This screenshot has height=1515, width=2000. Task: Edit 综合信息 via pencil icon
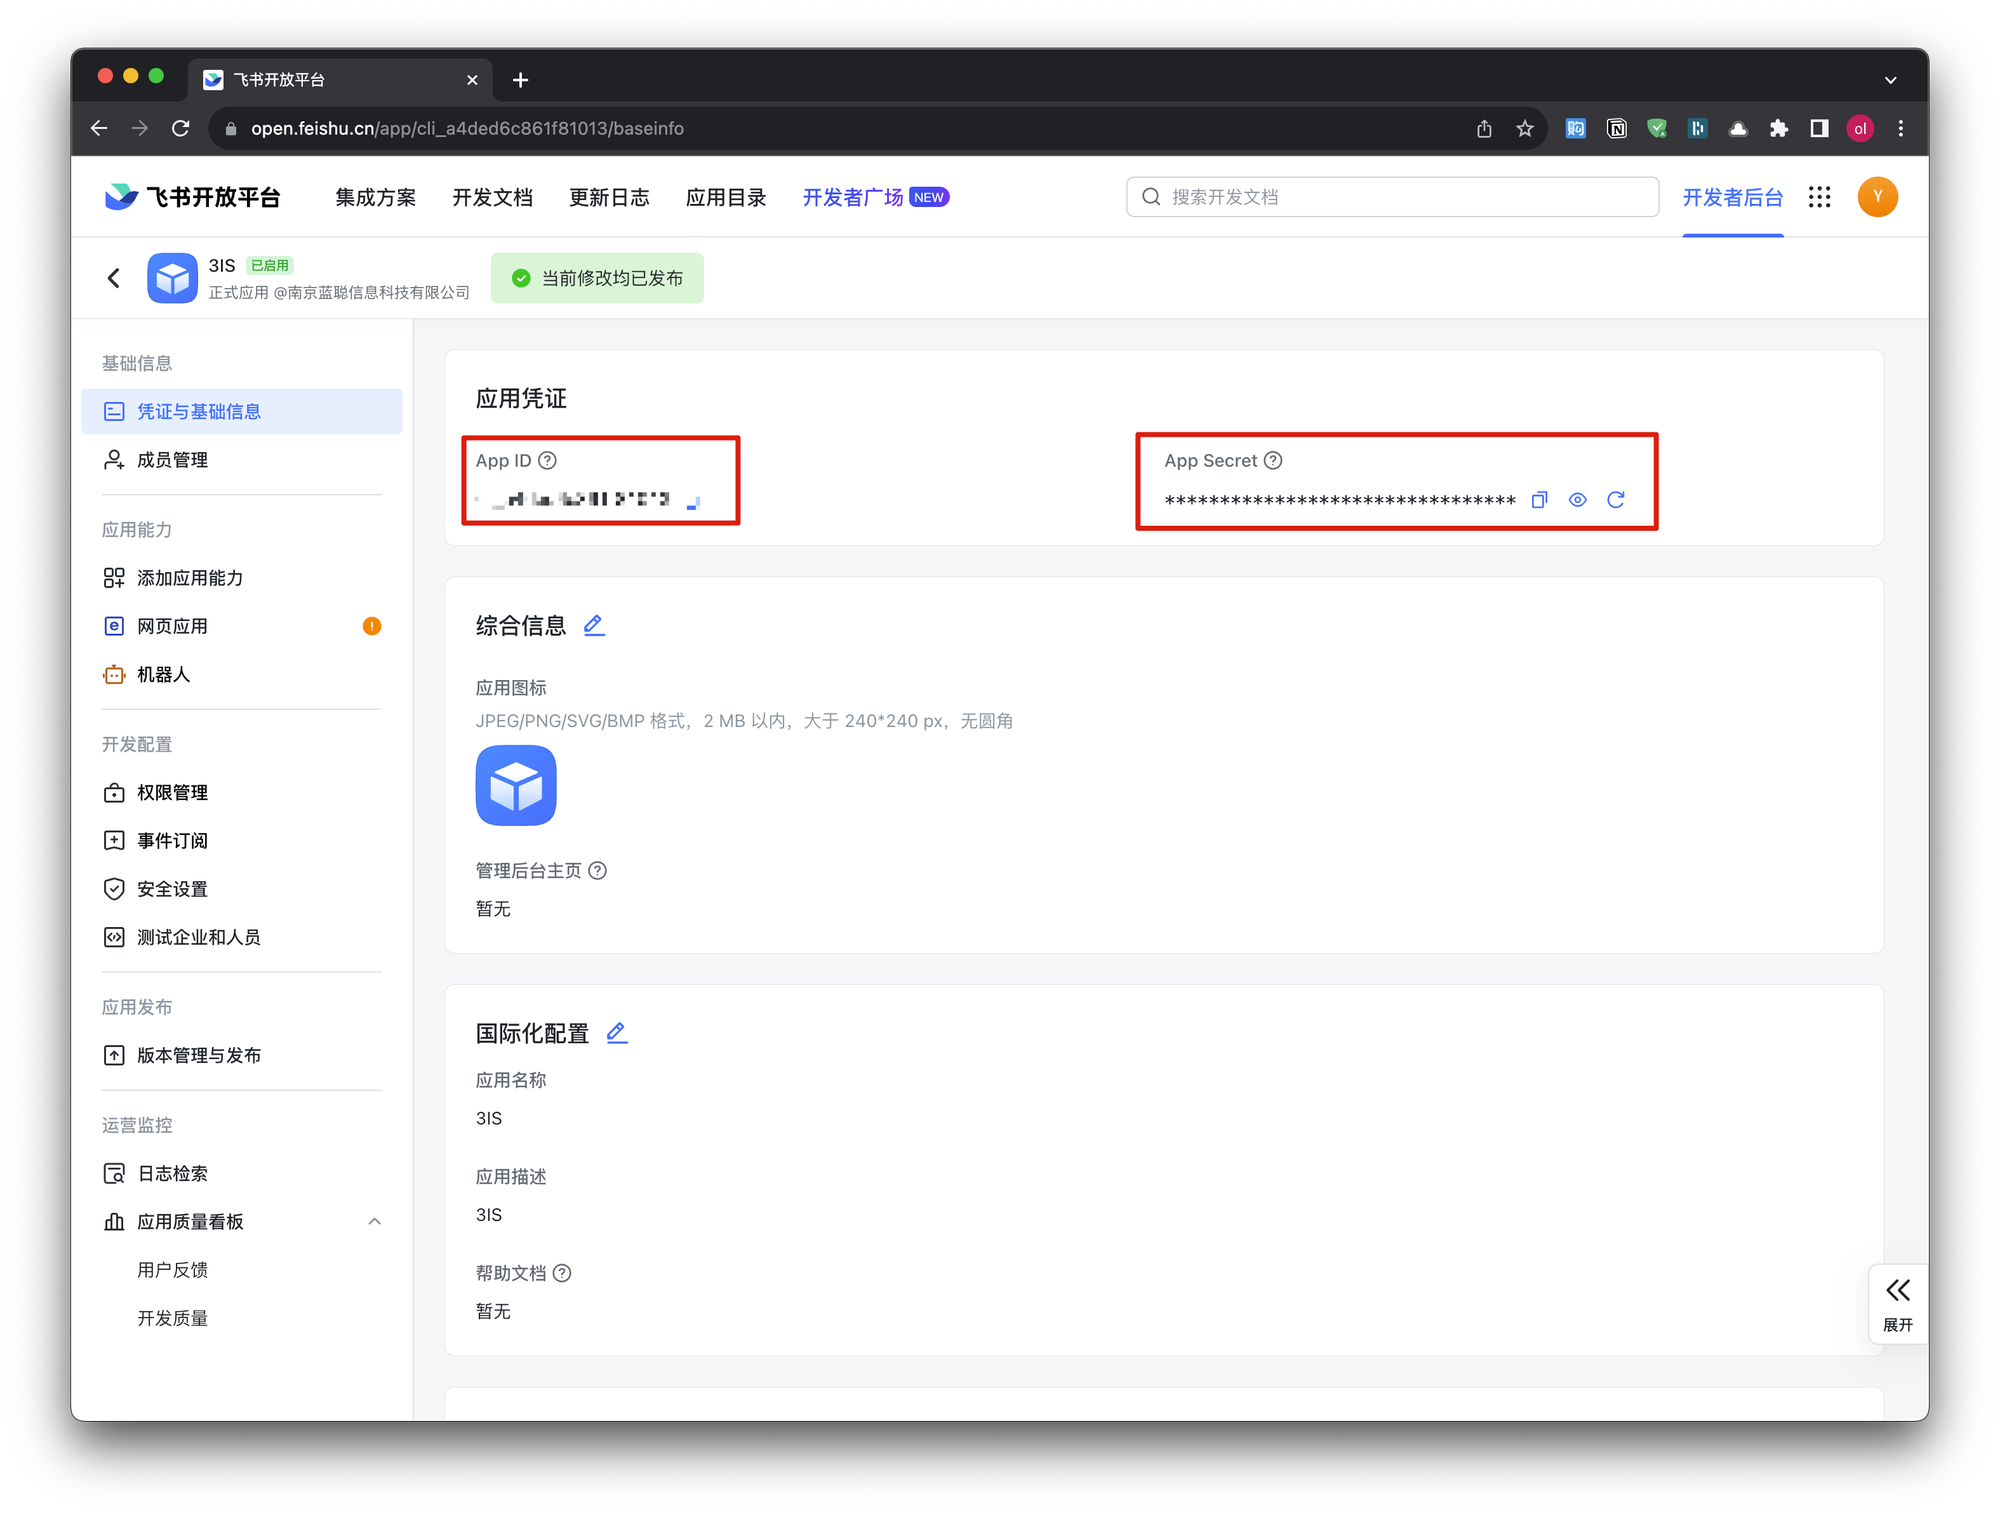tap(594, 625)
